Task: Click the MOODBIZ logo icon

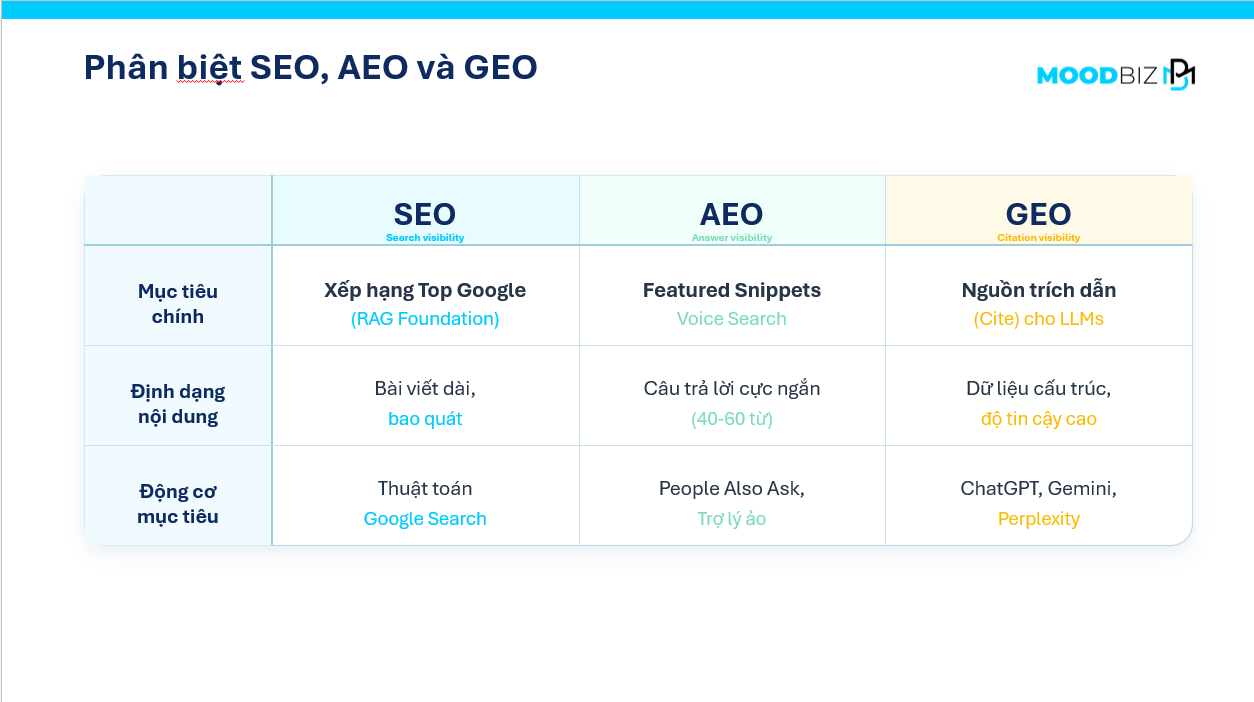Action: 1116,75
